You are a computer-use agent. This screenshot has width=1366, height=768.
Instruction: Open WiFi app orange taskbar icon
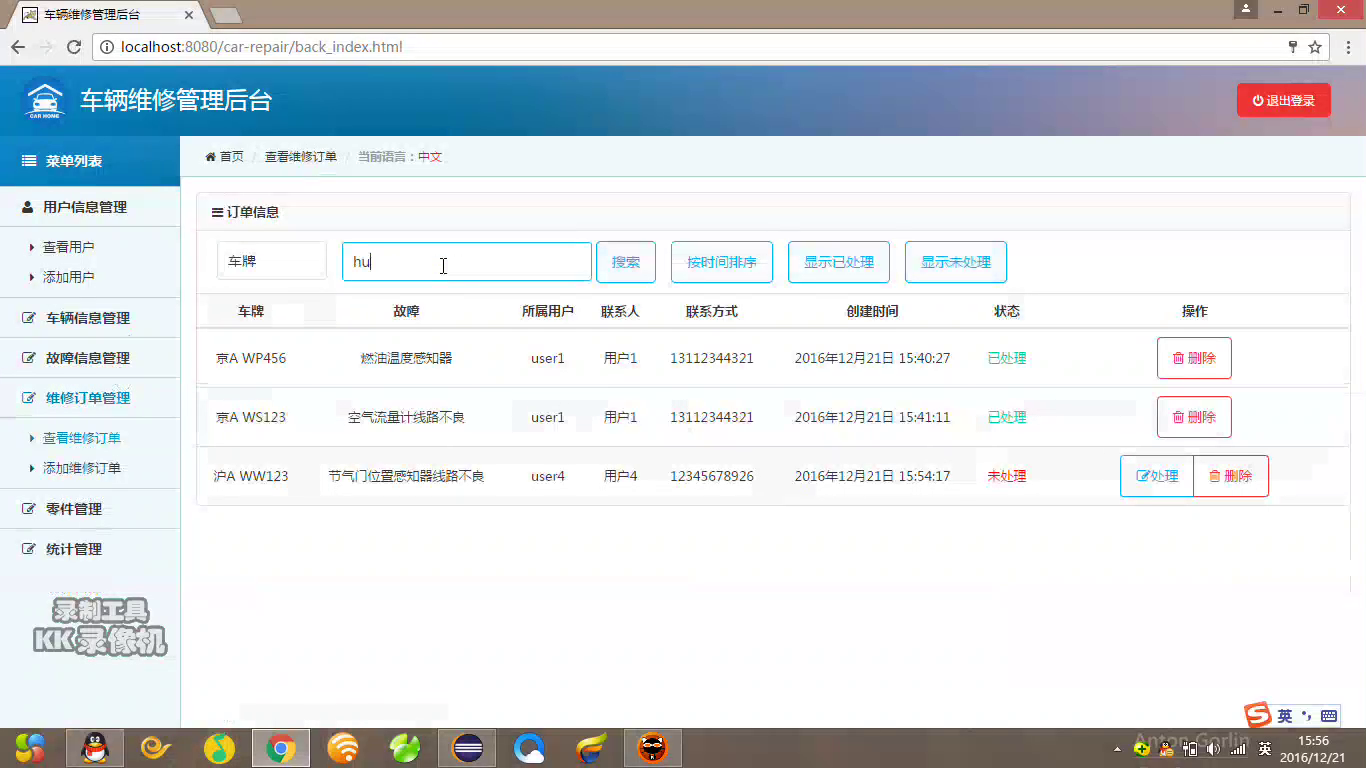point(343,748)
